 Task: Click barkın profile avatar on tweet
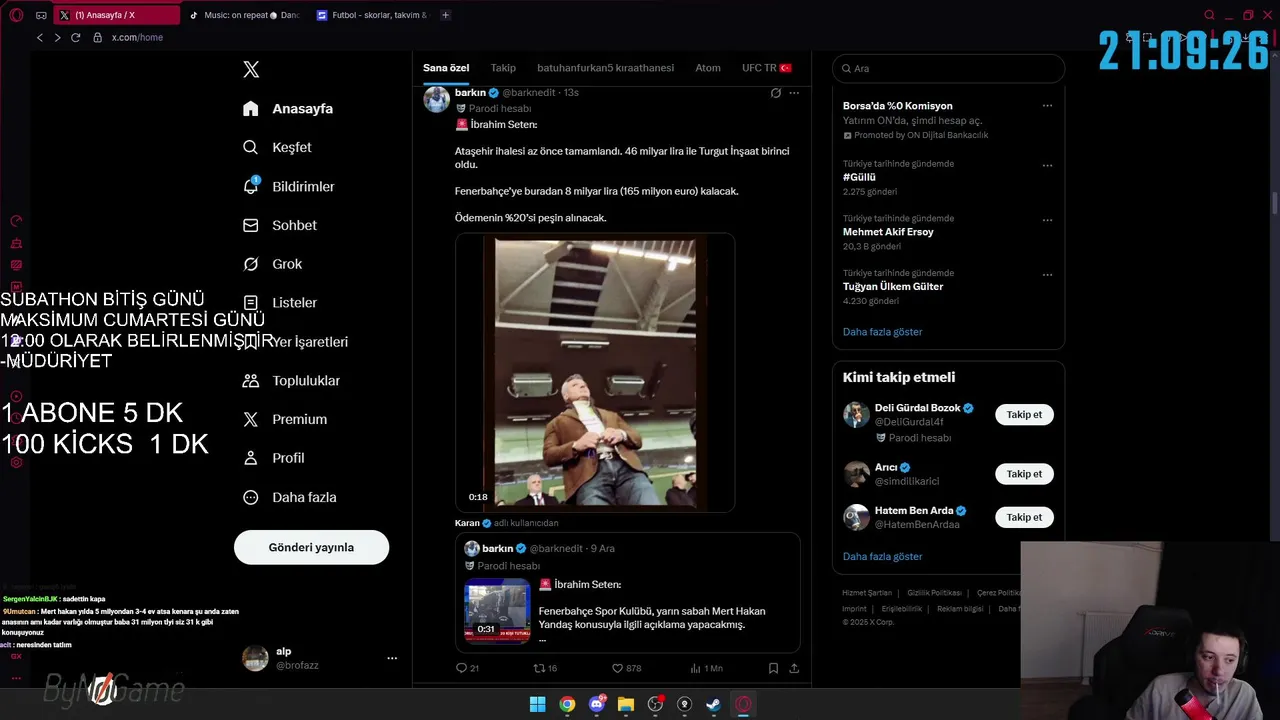point(436,99)
